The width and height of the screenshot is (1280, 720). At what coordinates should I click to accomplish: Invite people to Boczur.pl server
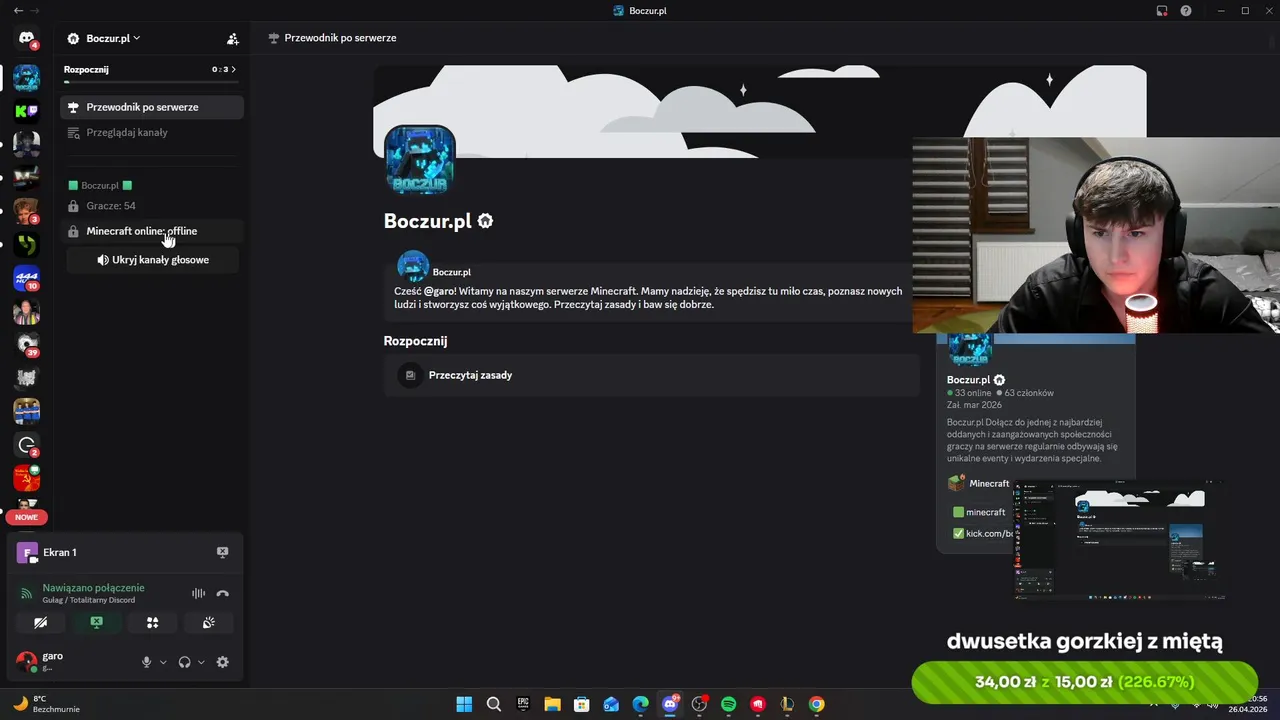click(x=232, y=39)
